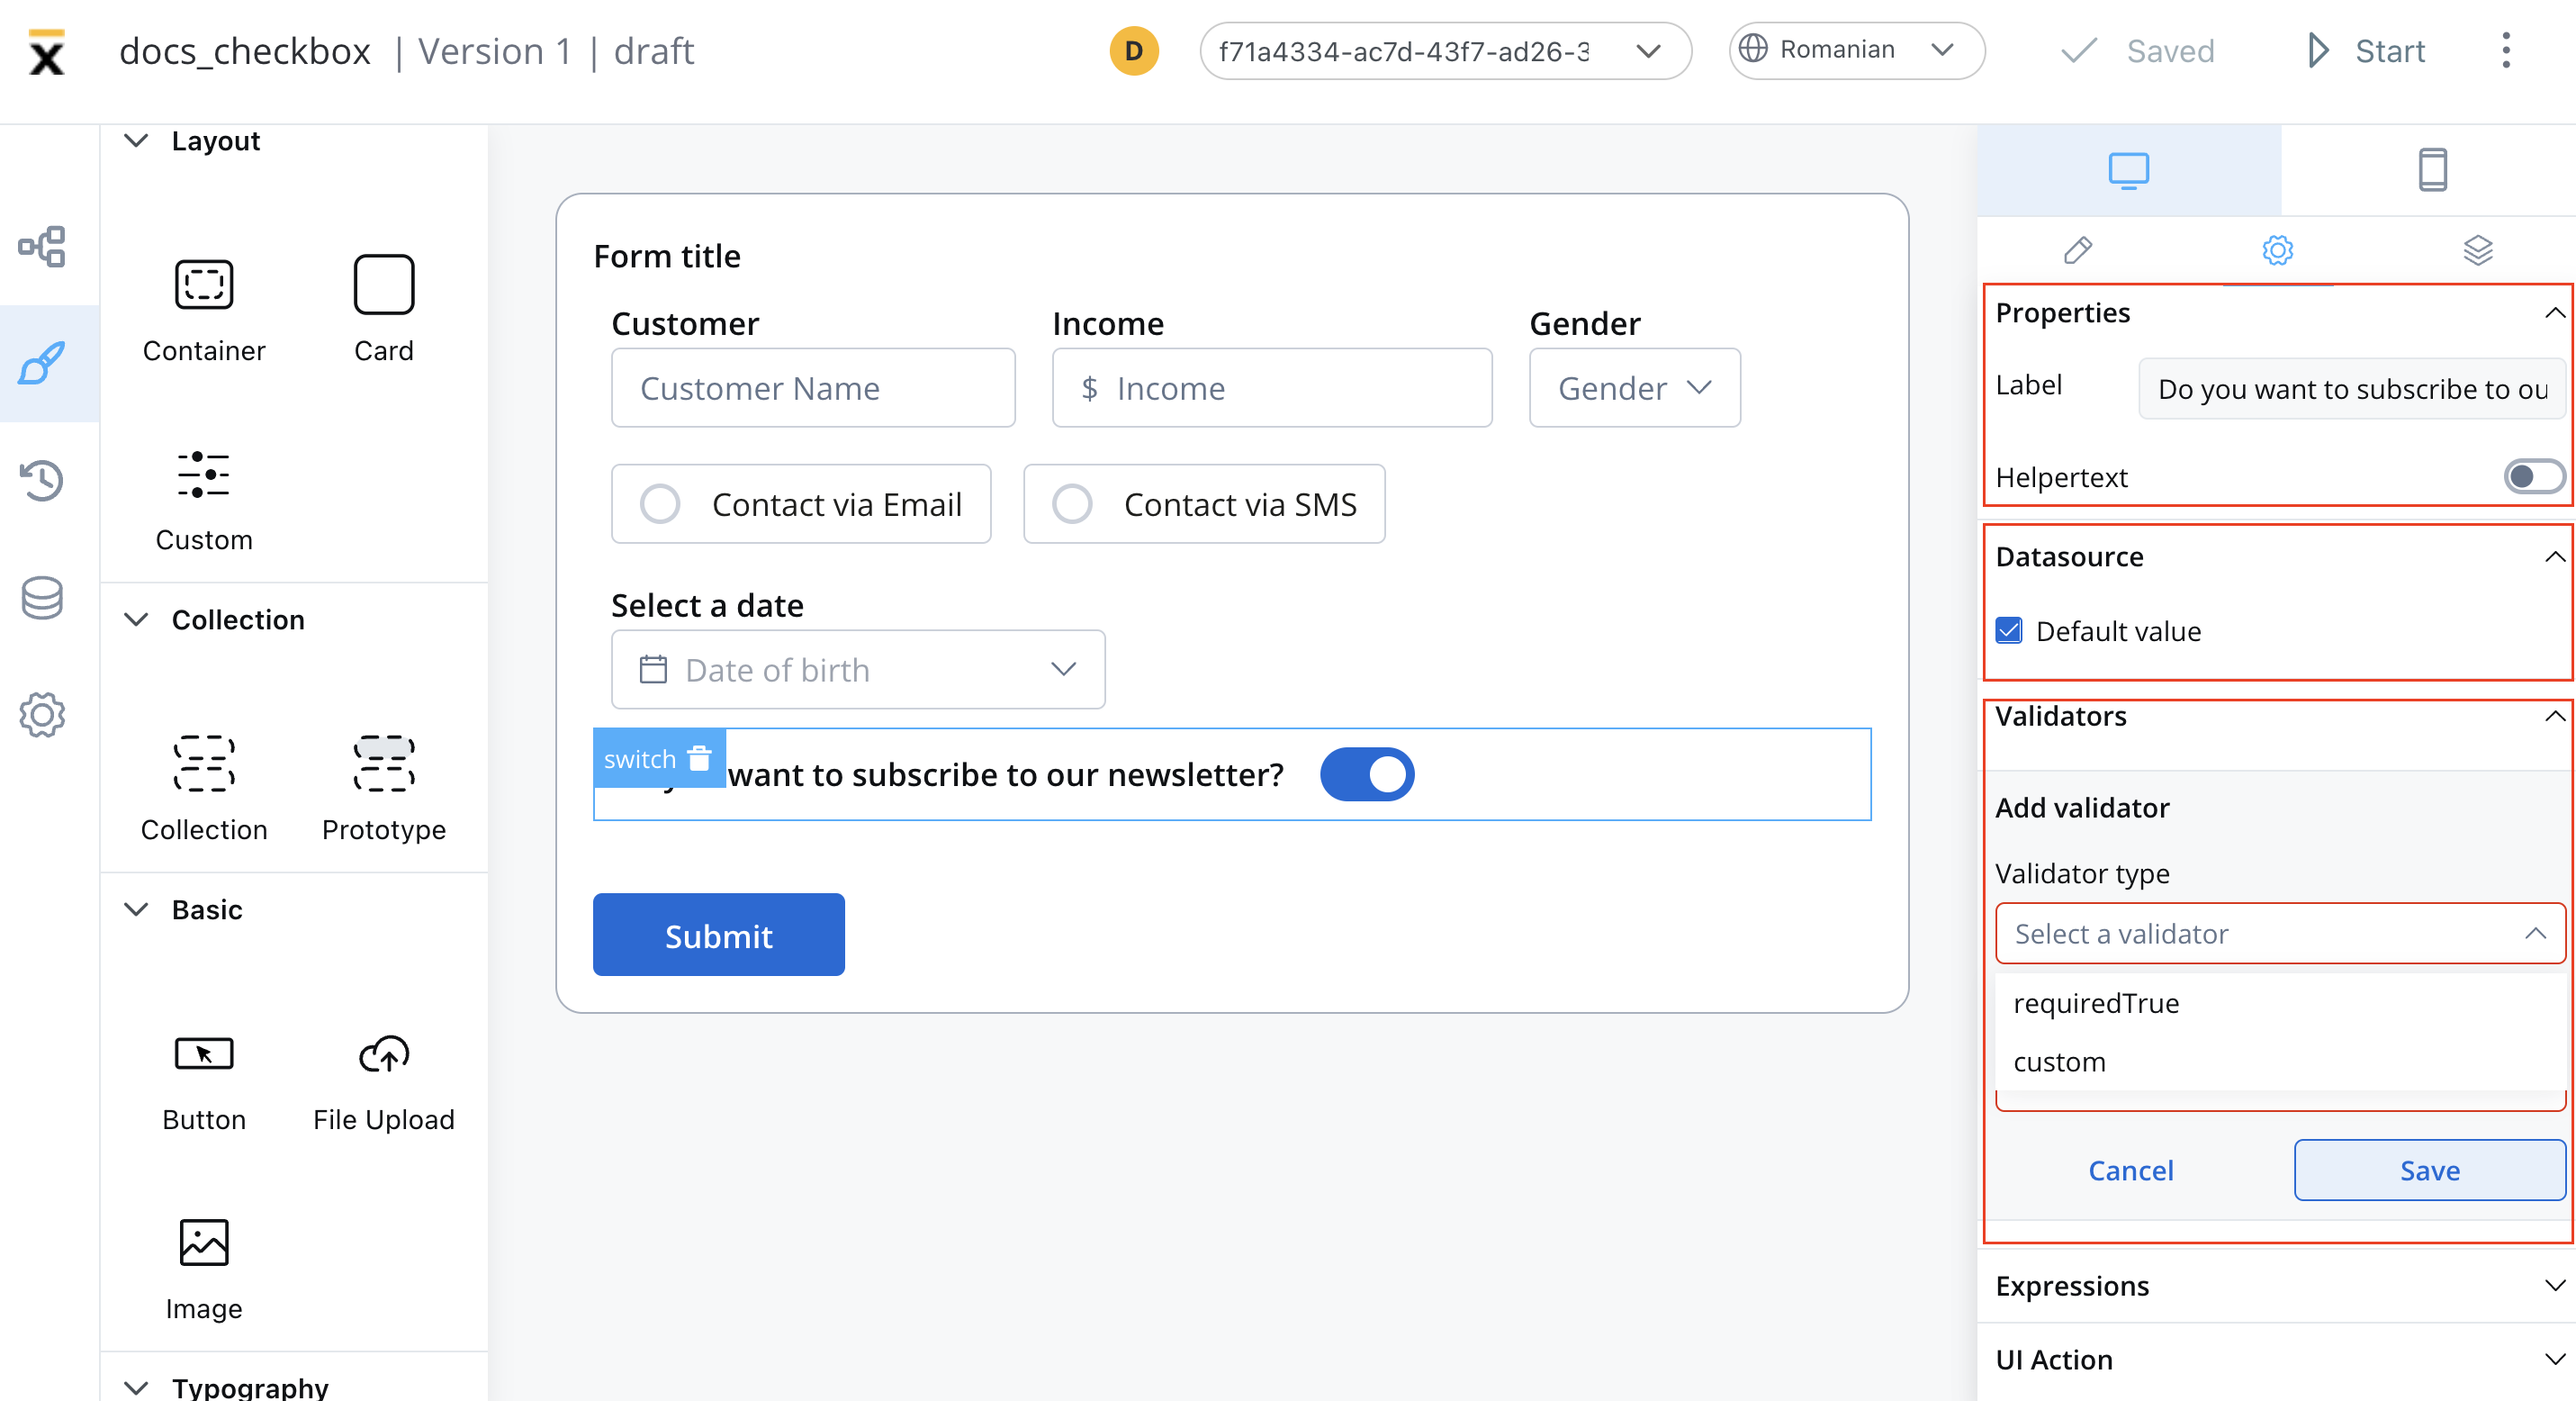This screenshot has width=2576, height=1401.
Task: Toggle the Helpertext switch
Action: [x=2534, y=477]
